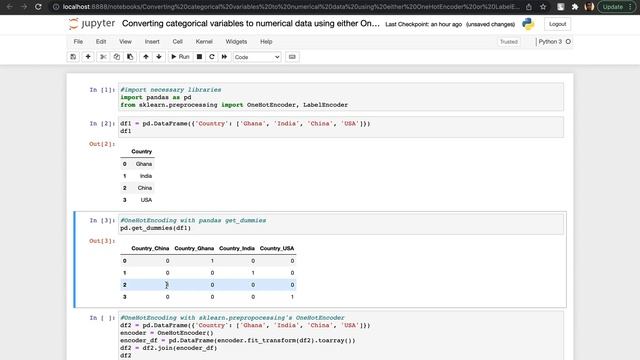640x360 pixels.
Task: Open the View menu
Action: click(125, 42)
